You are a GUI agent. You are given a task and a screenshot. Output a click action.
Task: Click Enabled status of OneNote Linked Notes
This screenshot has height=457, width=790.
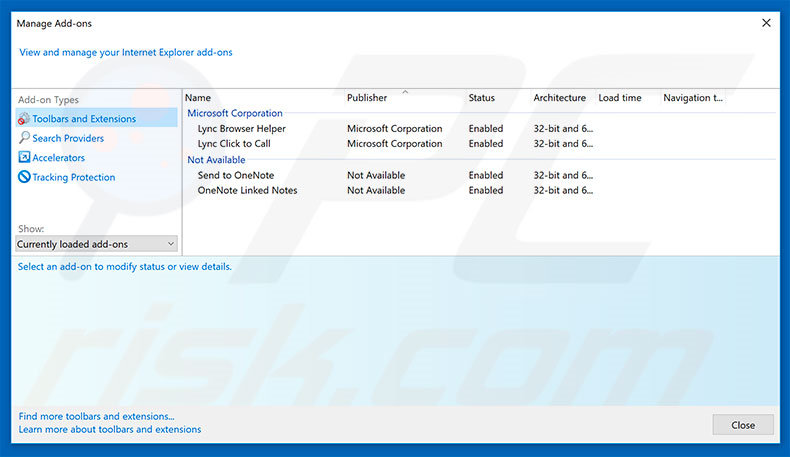[x=486, y=190]
